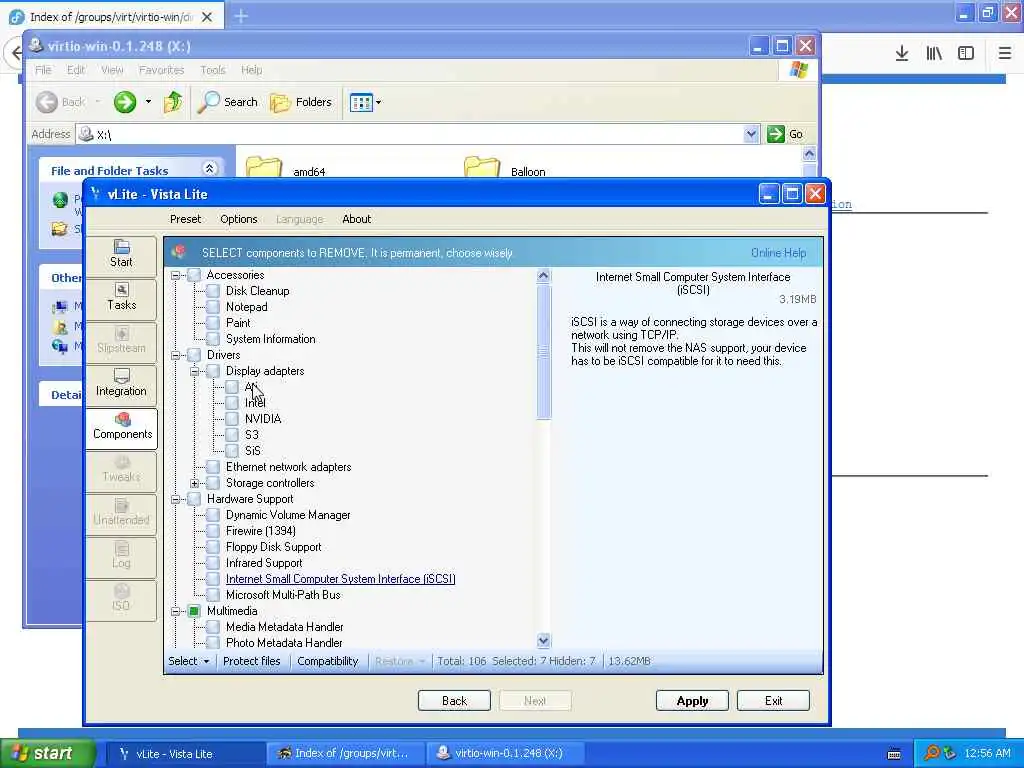This screenshot has height=768, width=1024.
Task: Open the Explorer Address bar dropdown
Action: click(751, 134)
